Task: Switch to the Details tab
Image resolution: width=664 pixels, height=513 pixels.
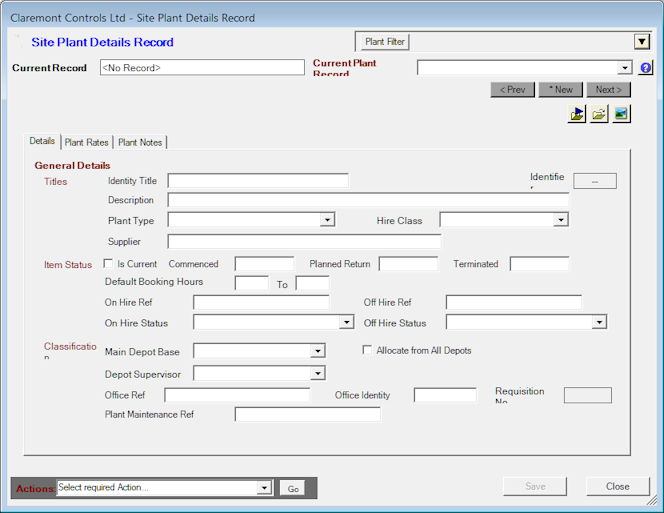Action: click(42, 141)
